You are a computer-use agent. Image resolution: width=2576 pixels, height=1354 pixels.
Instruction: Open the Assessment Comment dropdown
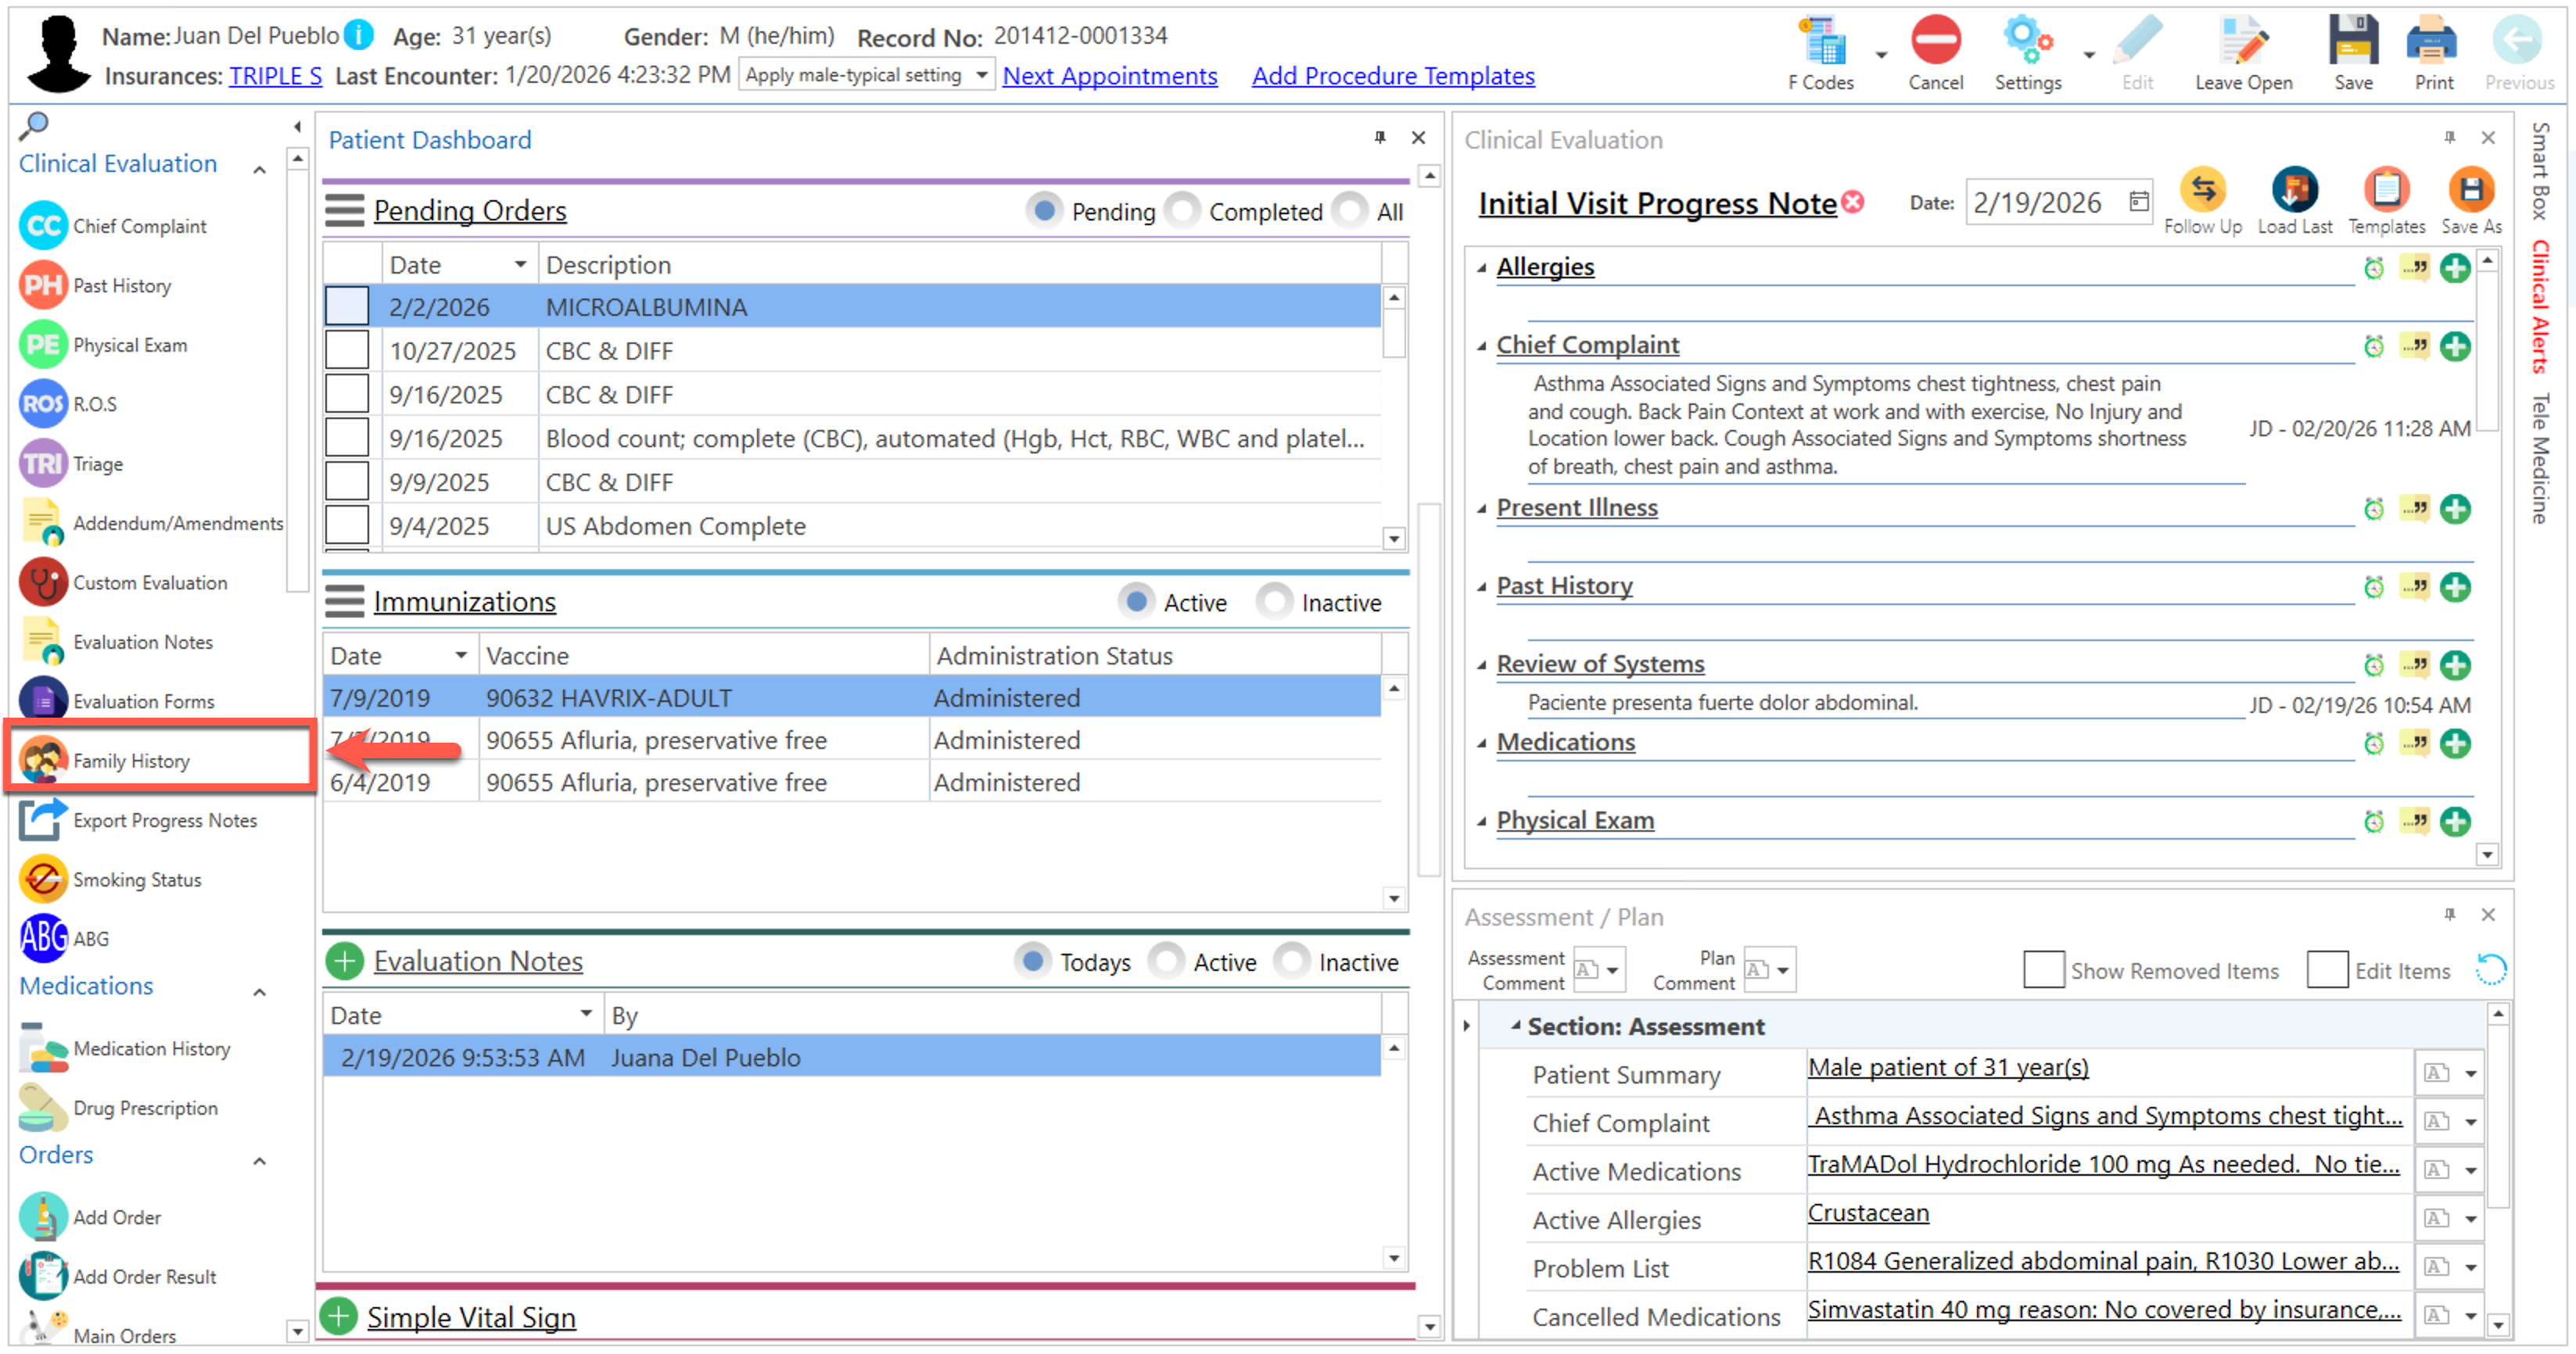pos(1611,970)
